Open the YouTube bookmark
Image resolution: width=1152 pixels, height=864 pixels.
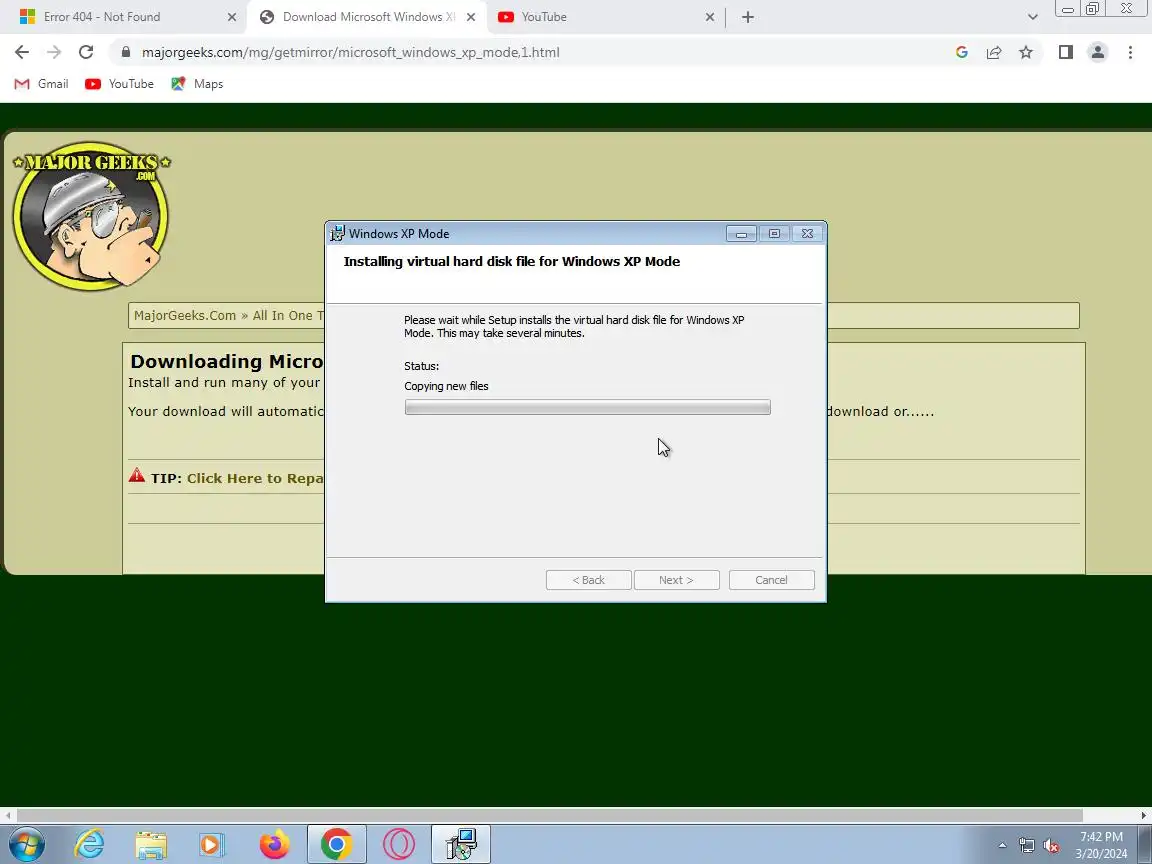tap(120, 84)
